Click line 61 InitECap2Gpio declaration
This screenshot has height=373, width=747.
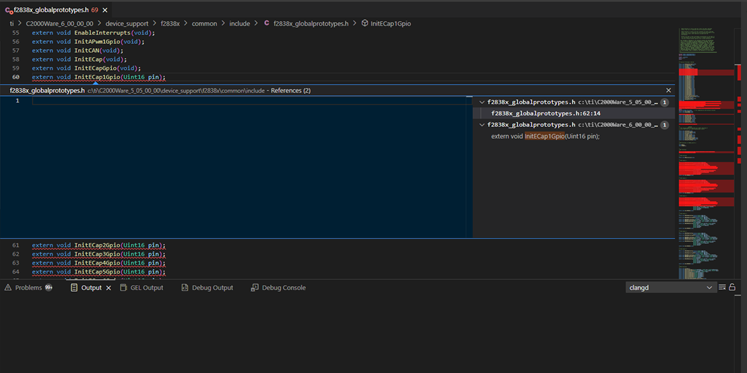99,245
